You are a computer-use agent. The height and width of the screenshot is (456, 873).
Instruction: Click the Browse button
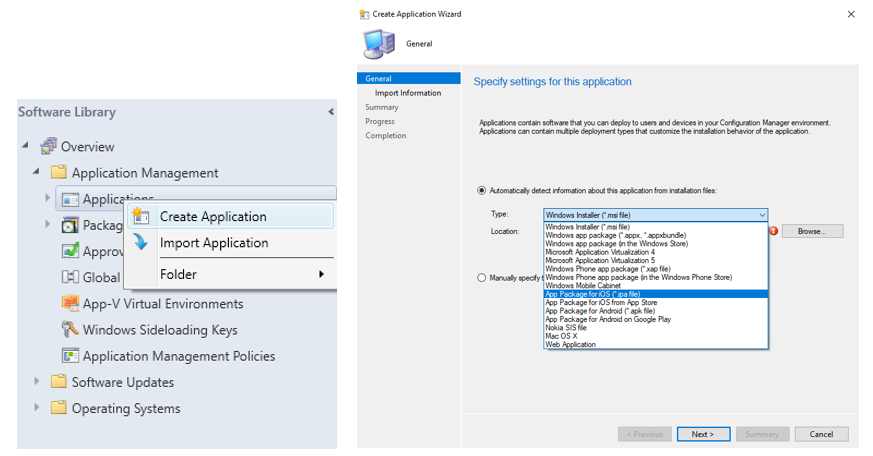(x=812, y=231)
